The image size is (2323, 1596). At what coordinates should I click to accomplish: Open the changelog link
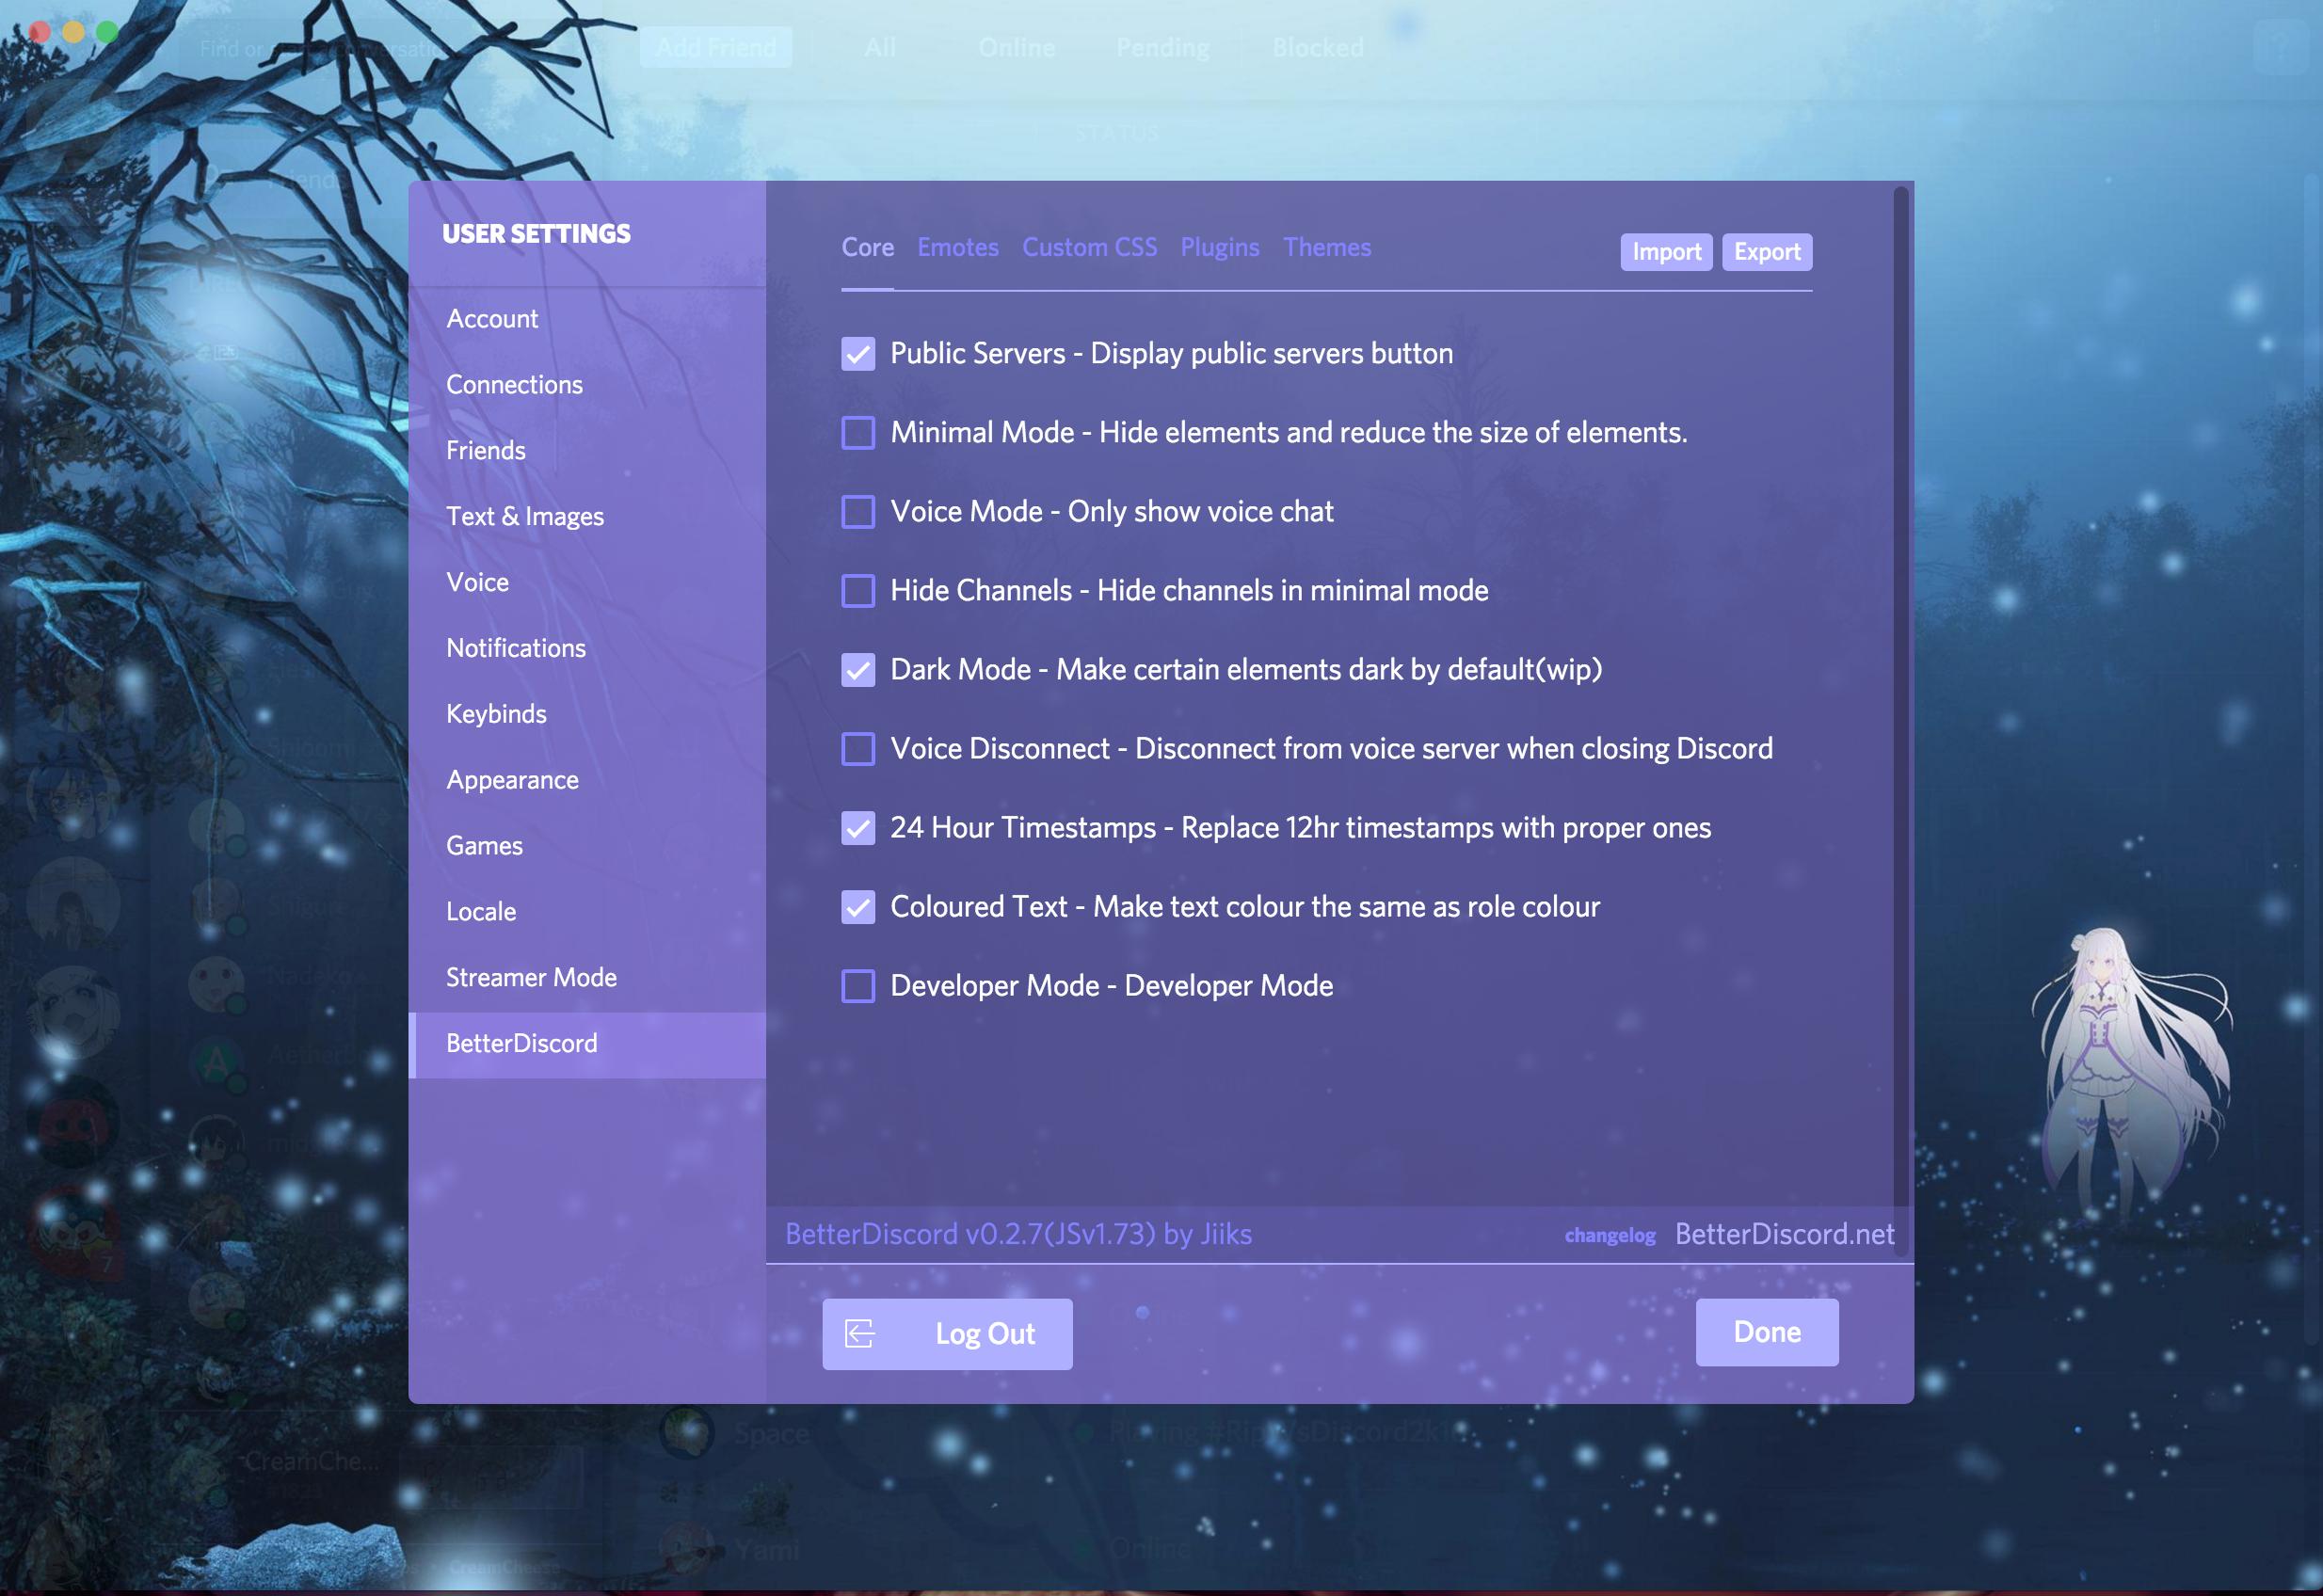pos(1609,1236)
